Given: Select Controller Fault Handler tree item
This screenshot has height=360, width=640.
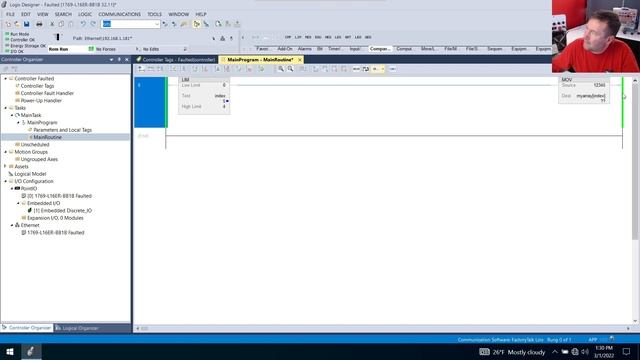Looking at the screenshot, I should [47, 93].
